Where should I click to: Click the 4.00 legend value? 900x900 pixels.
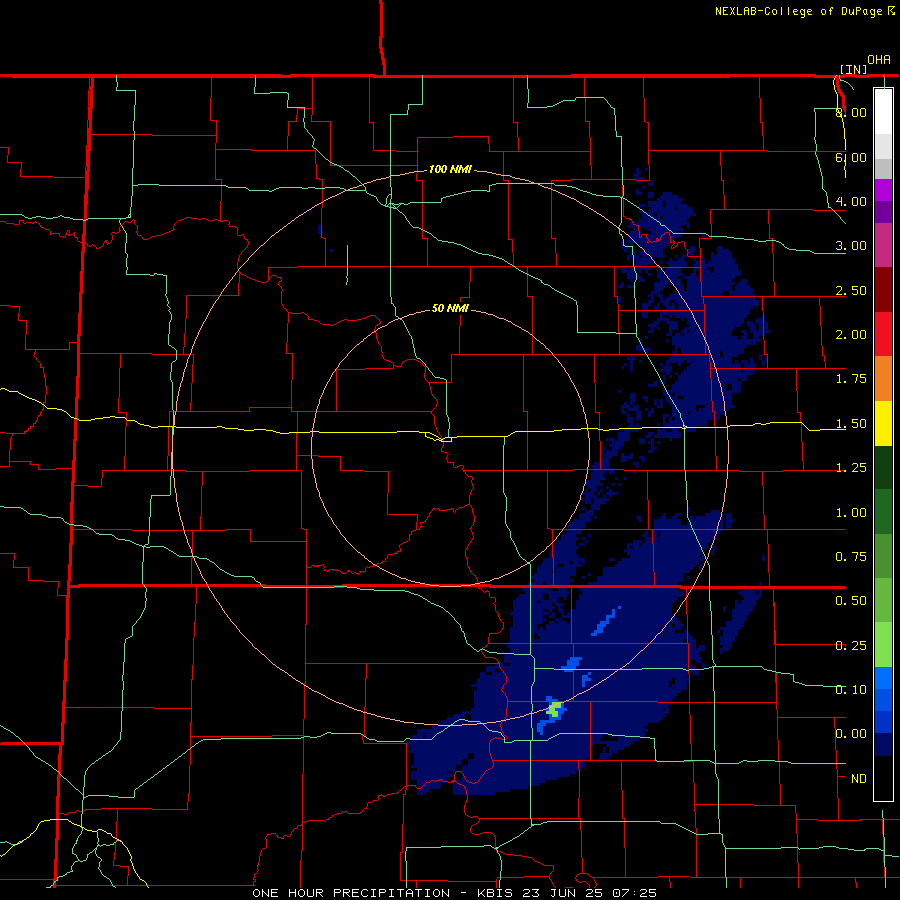(x=851, y=201)
